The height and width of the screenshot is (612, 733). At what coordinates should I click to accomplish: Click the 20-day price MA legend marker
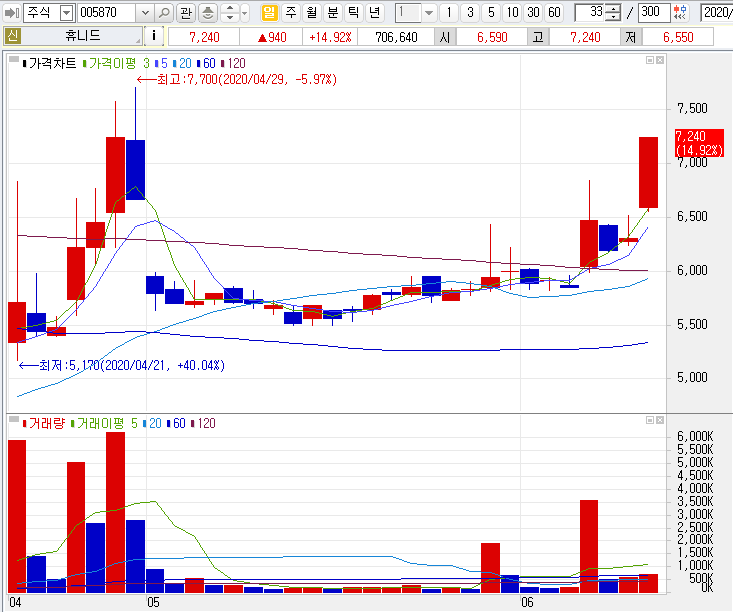click(182, 64)
